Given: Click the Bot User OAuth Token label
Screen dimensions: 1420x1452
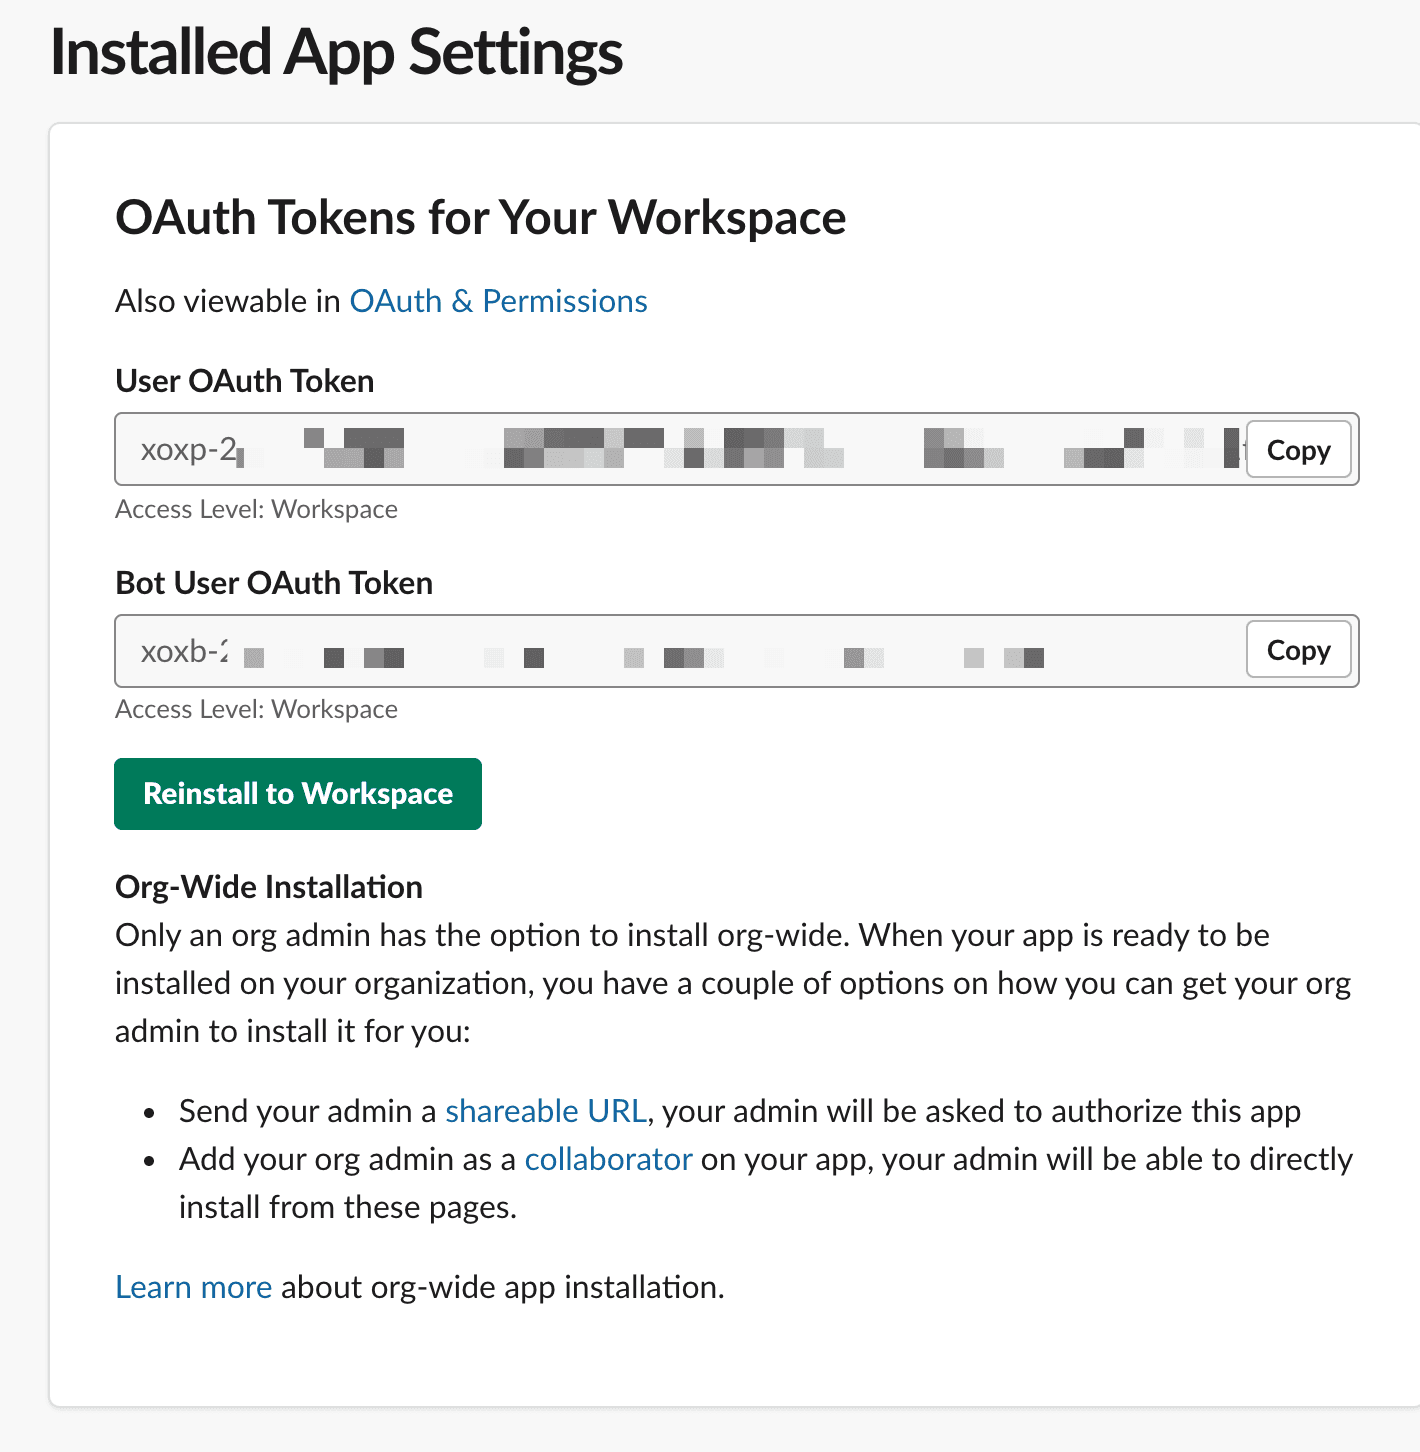Looking at the screenshot, I should click(x=274, y=583).
